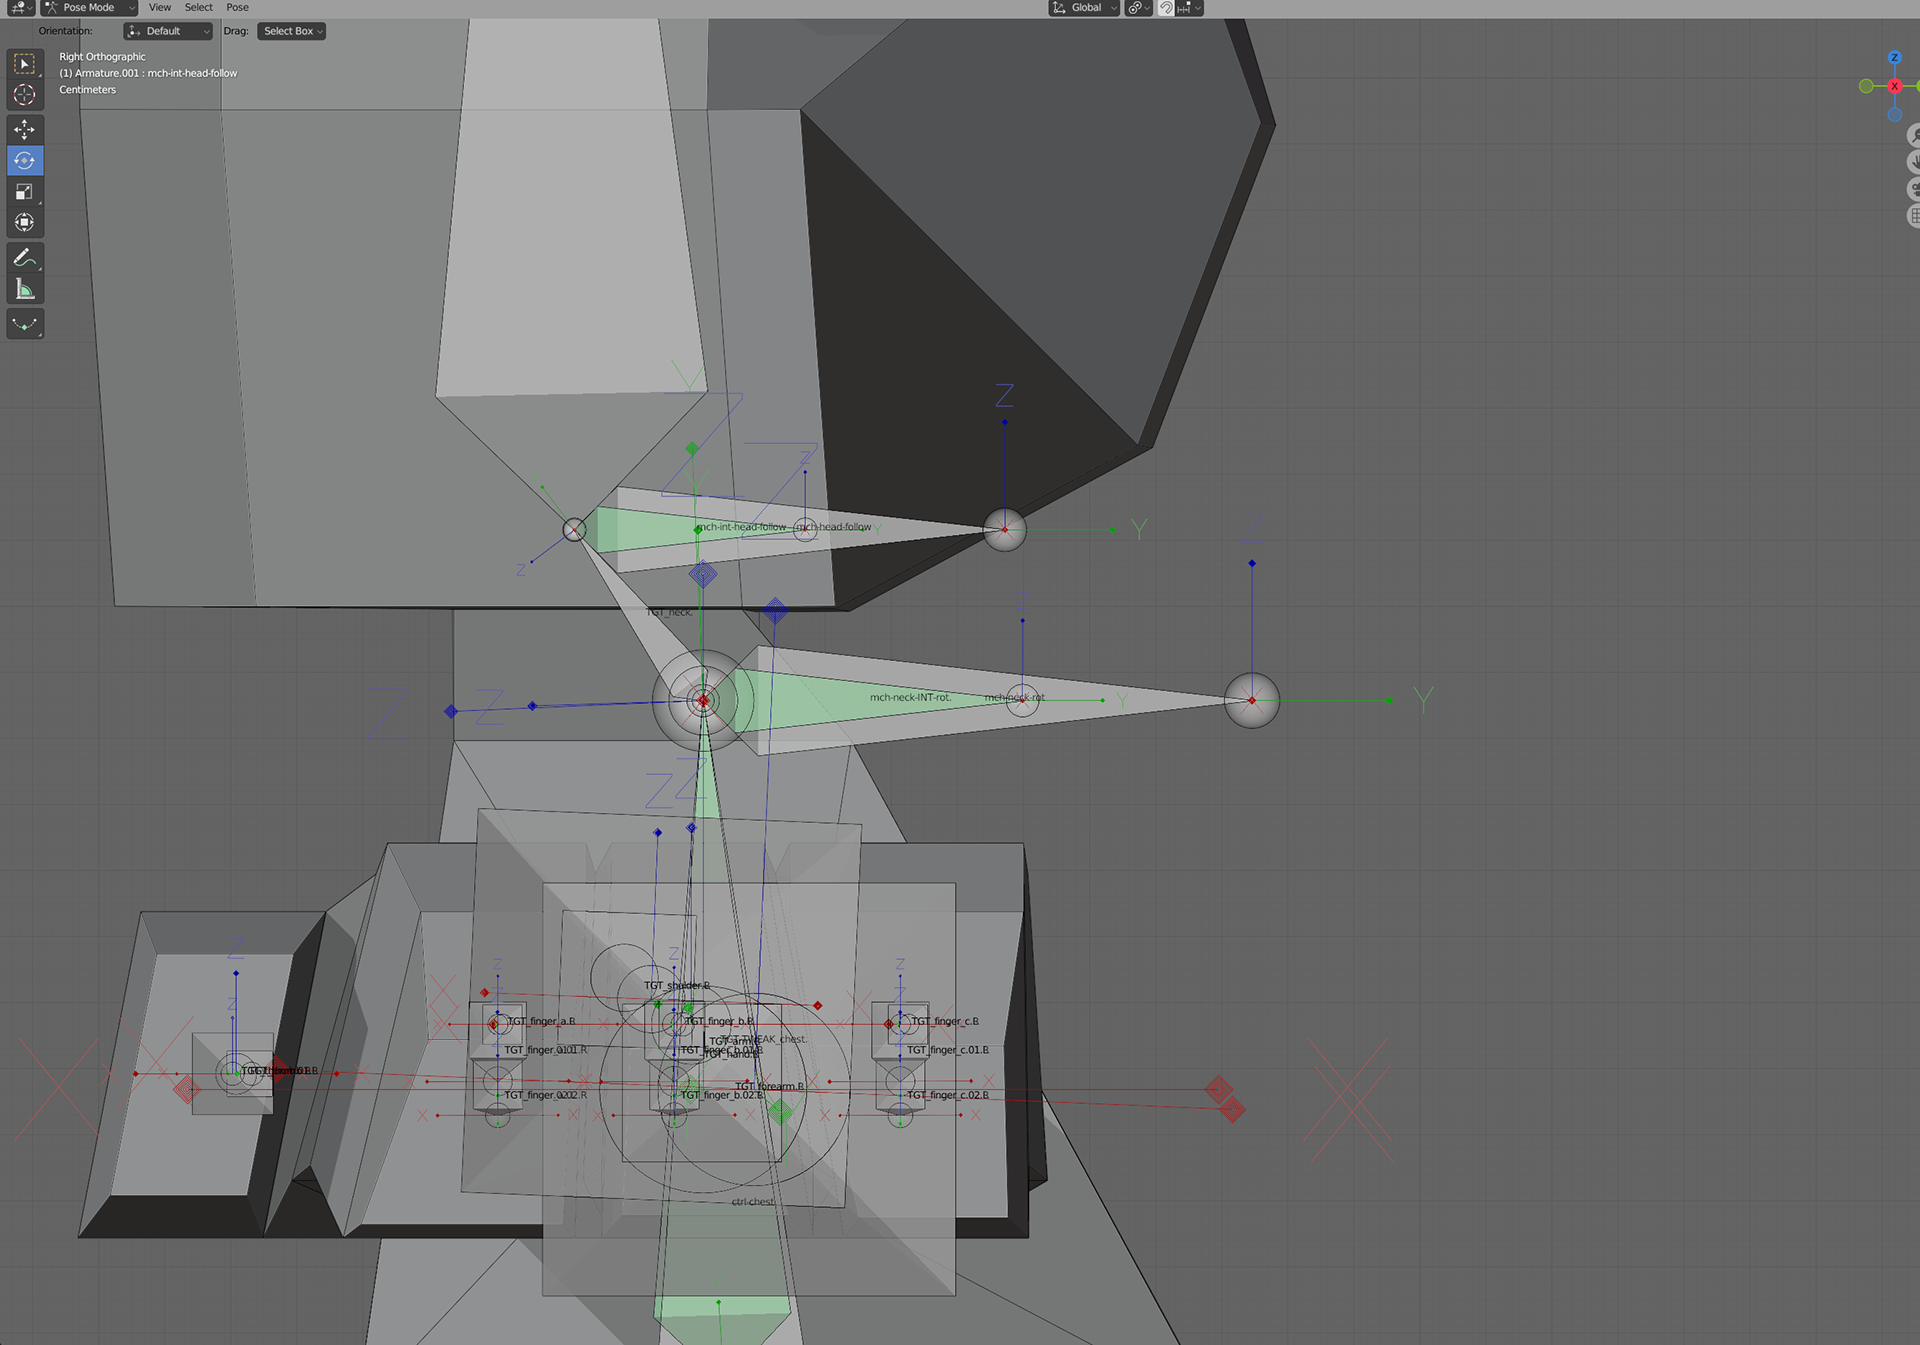1920x1345 pixels.
Task: Open the Global transform orientation dropdown
Action: click(x=1084, y=8)
